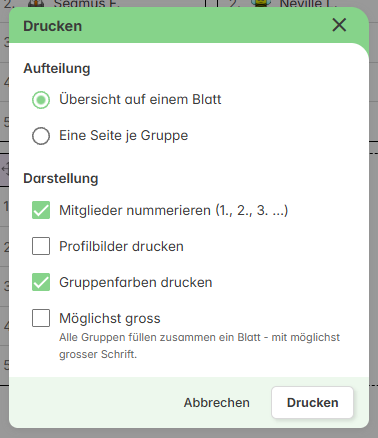Image resolution: width=378 pixels, height=438 pixels.
Task: Tick the 'Möglichst gross' checkbox
Action: pos(41,318)
